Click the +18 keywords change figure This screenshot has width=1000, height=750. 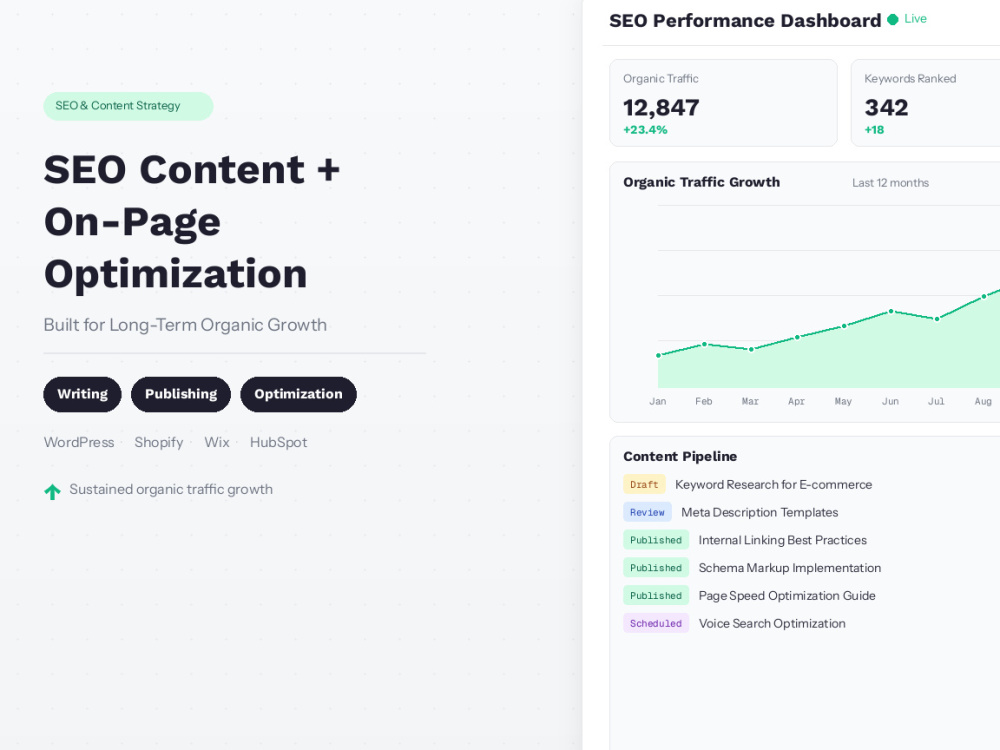874,130
